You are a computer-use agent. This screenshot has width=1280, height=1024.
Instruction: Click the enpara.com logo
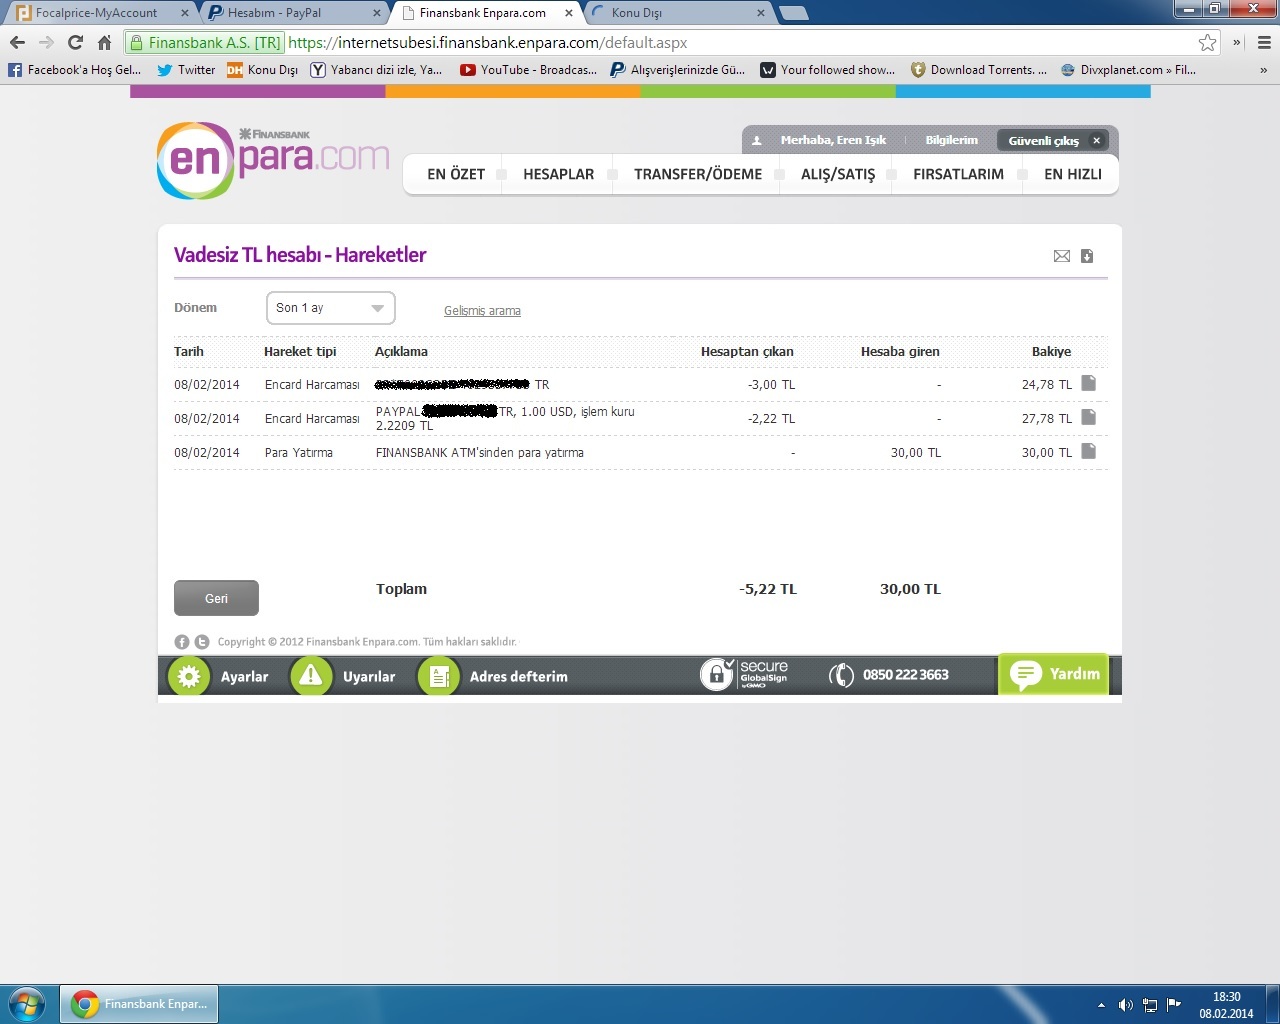(273, 160)
